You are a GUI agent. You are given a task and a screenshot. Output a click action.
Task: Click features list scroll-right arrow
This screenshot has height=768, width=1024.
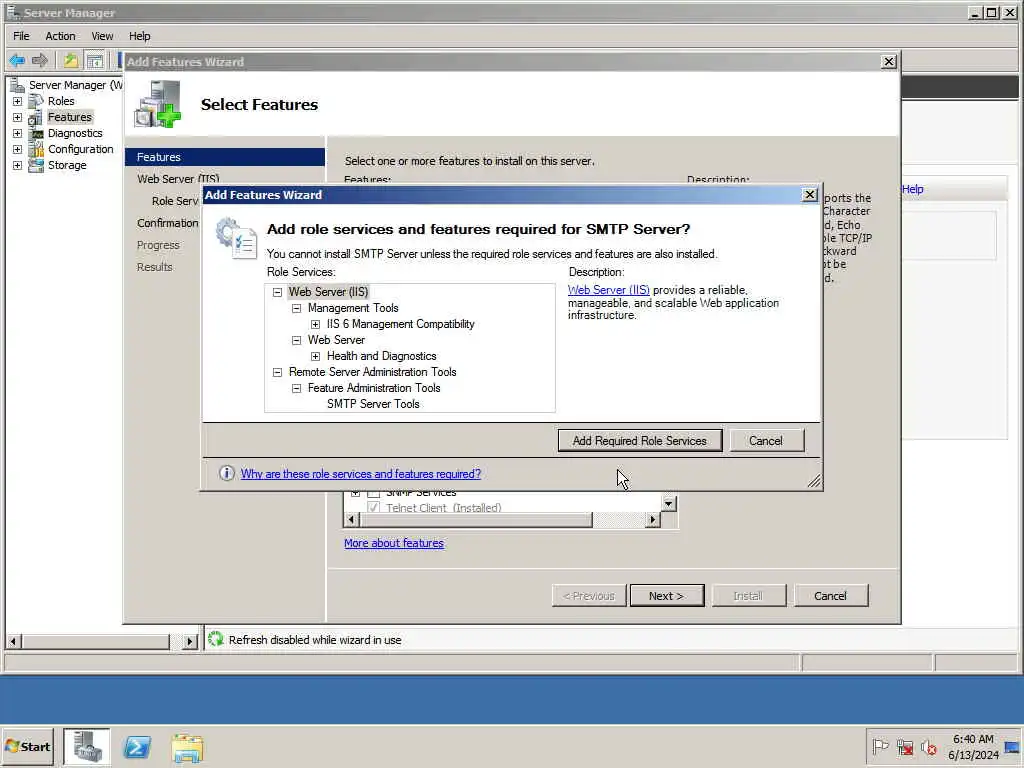(x=652, y=520)
